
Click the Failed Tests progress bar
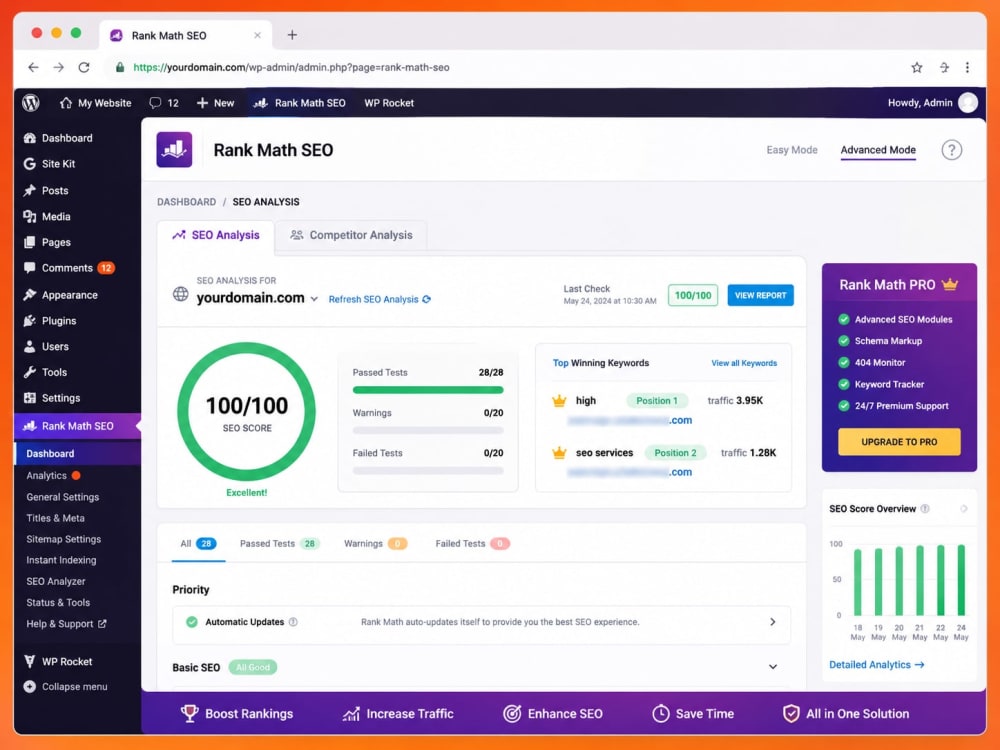tap(428, 471)
